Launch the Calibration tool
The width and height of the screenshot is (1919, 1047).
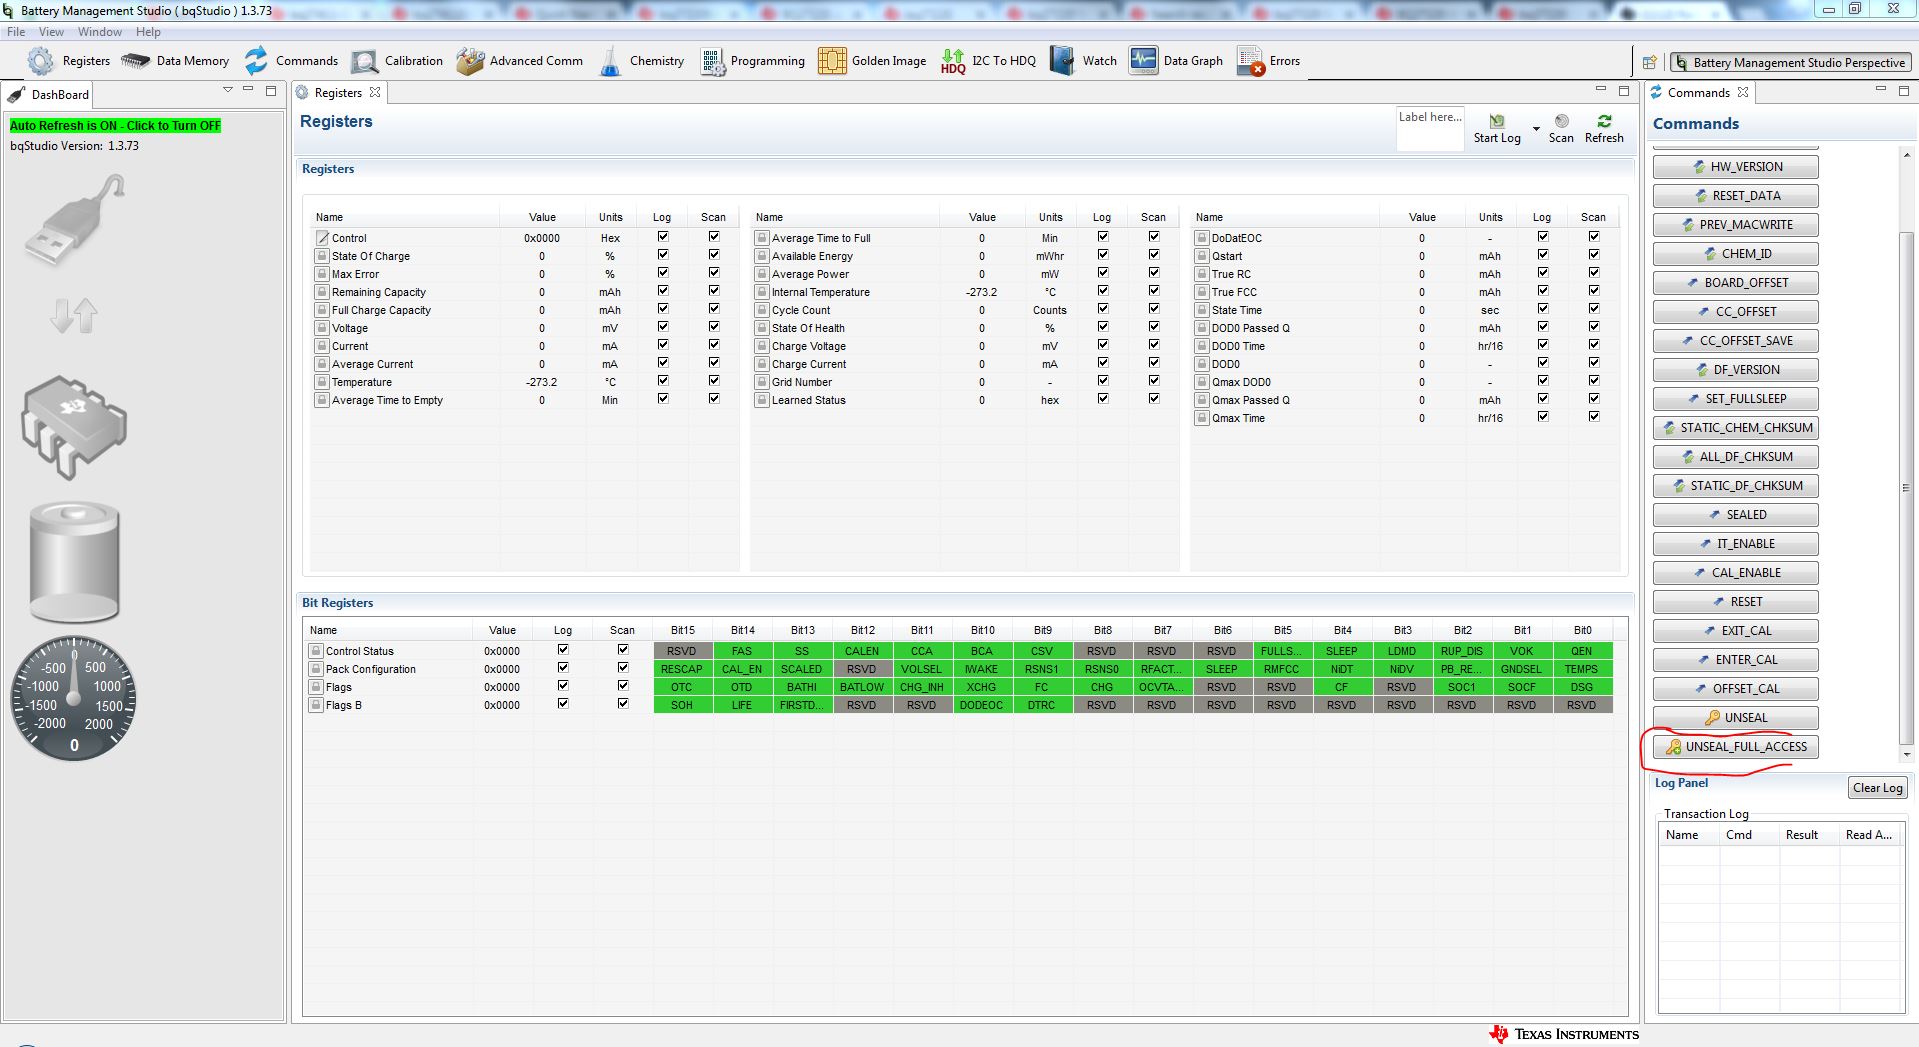[x=397, y=61]
